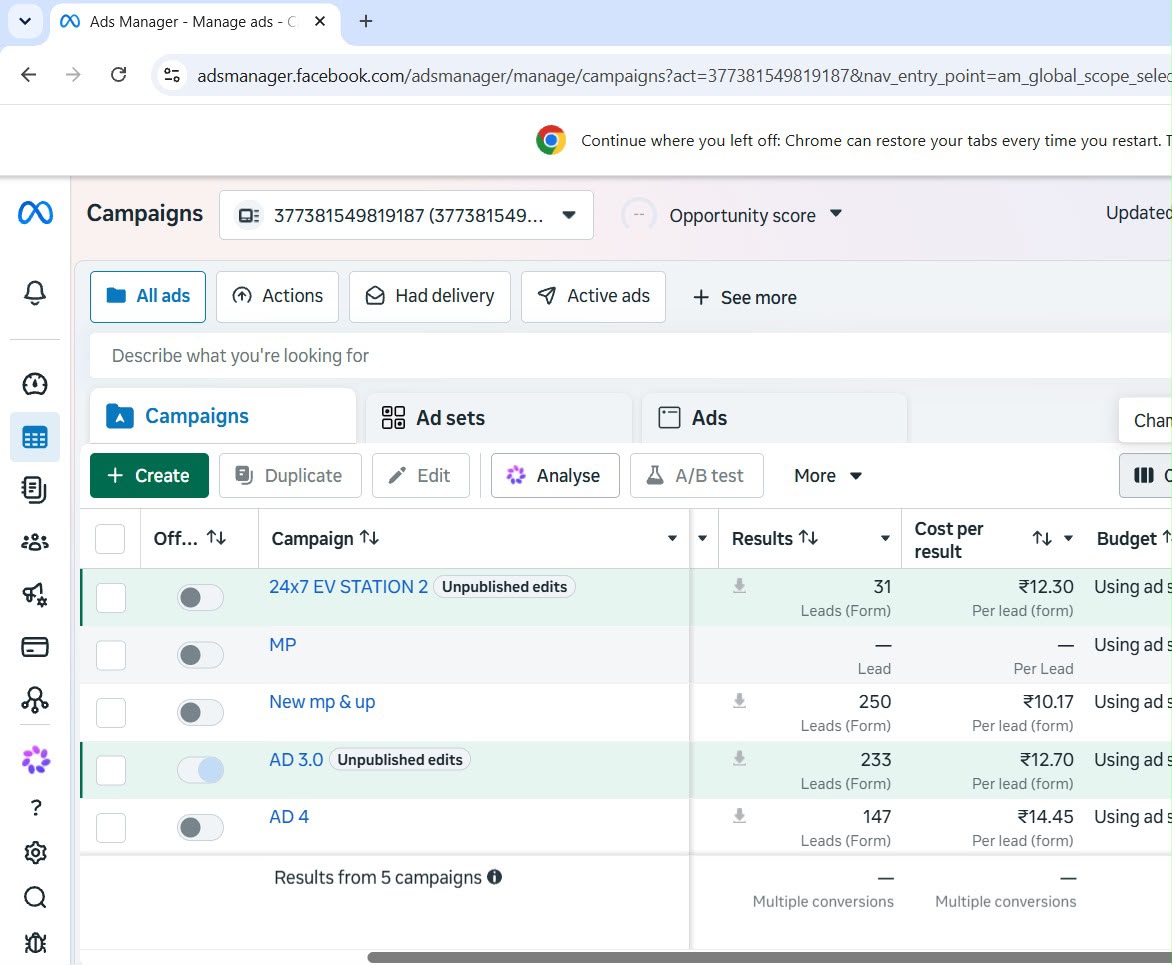1172x965 pixels.
Task: Switch to the Ad sets tab
Action: pyautogui.click(x=499, y=418)
